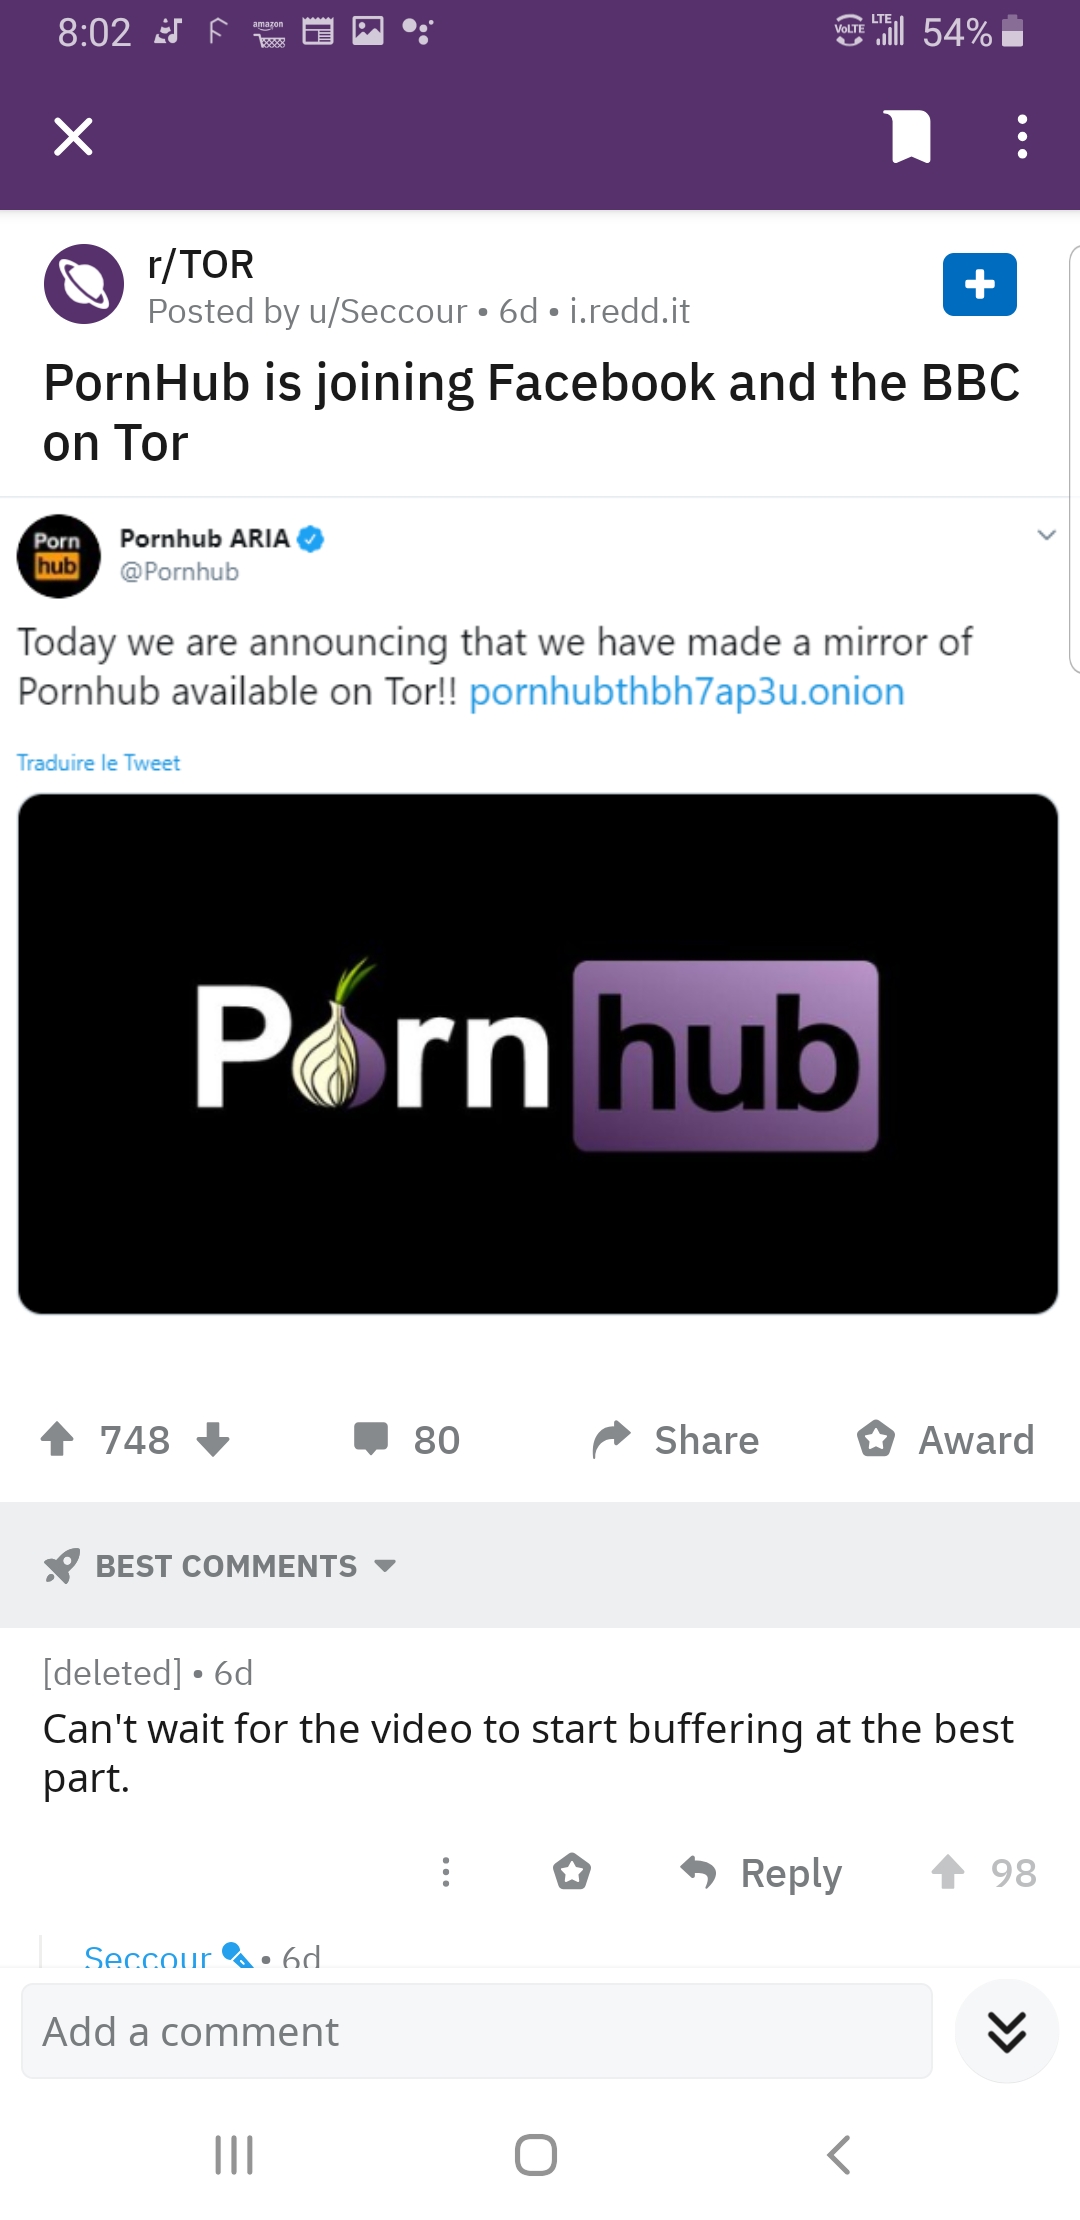Award the buffering comment via badge icon

[572, 1872]
